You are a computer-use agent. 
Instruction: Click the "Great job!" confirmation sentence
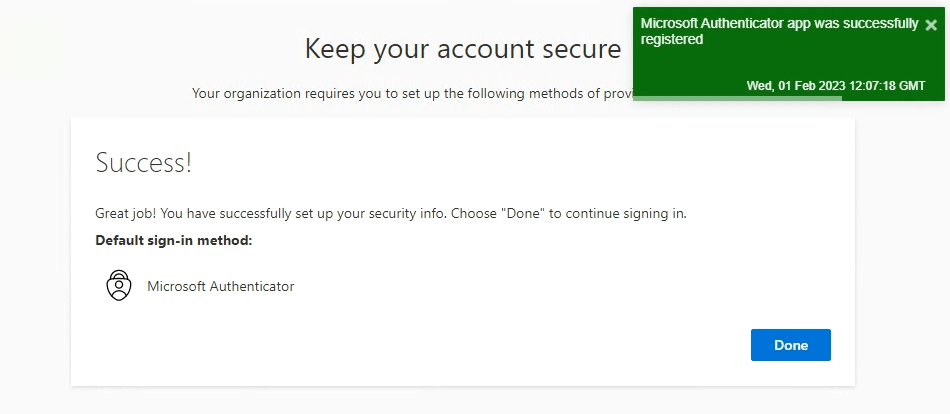click(390, 213)
